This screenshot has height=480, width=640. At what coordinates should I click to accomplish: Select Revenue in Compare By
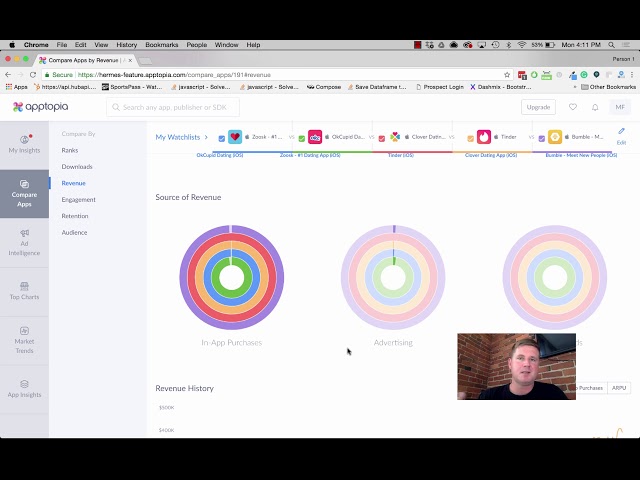pyautogui.click(x=73, y=183)
